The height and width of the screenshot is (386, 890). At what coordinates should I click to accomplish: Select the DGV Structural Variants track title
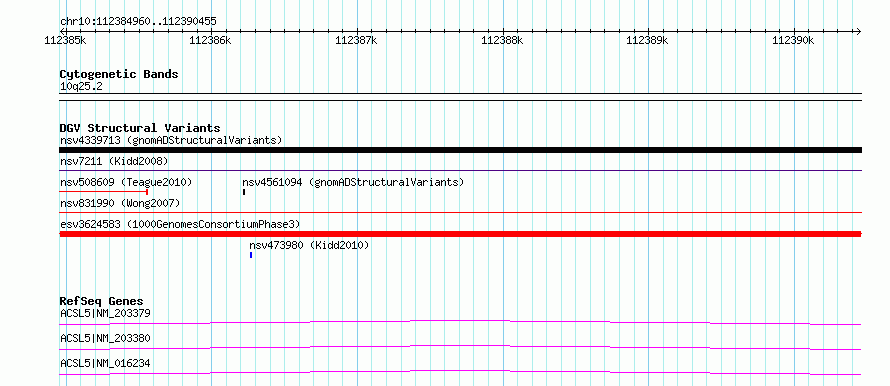[x=140, y=128]
